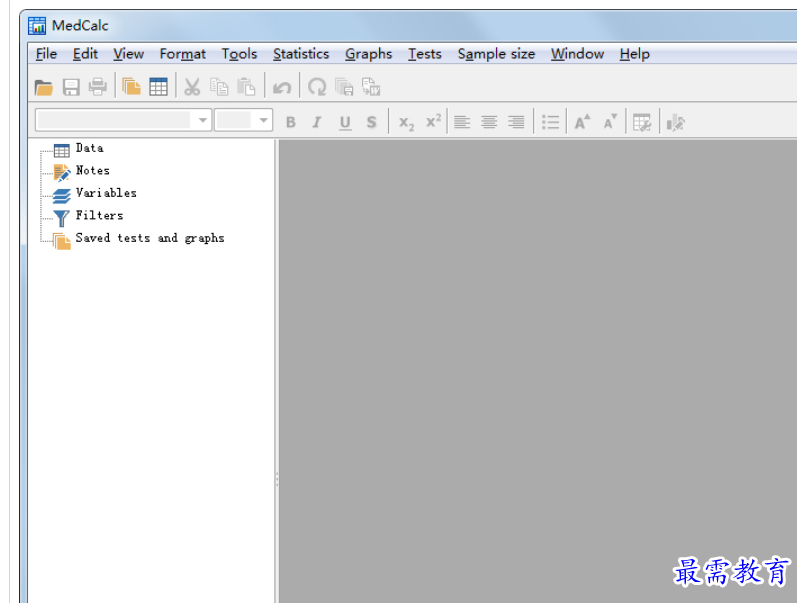Open the Statistics menu
Image resolution: width=797 pixels, height=603 pixels.
click(301, 54)
